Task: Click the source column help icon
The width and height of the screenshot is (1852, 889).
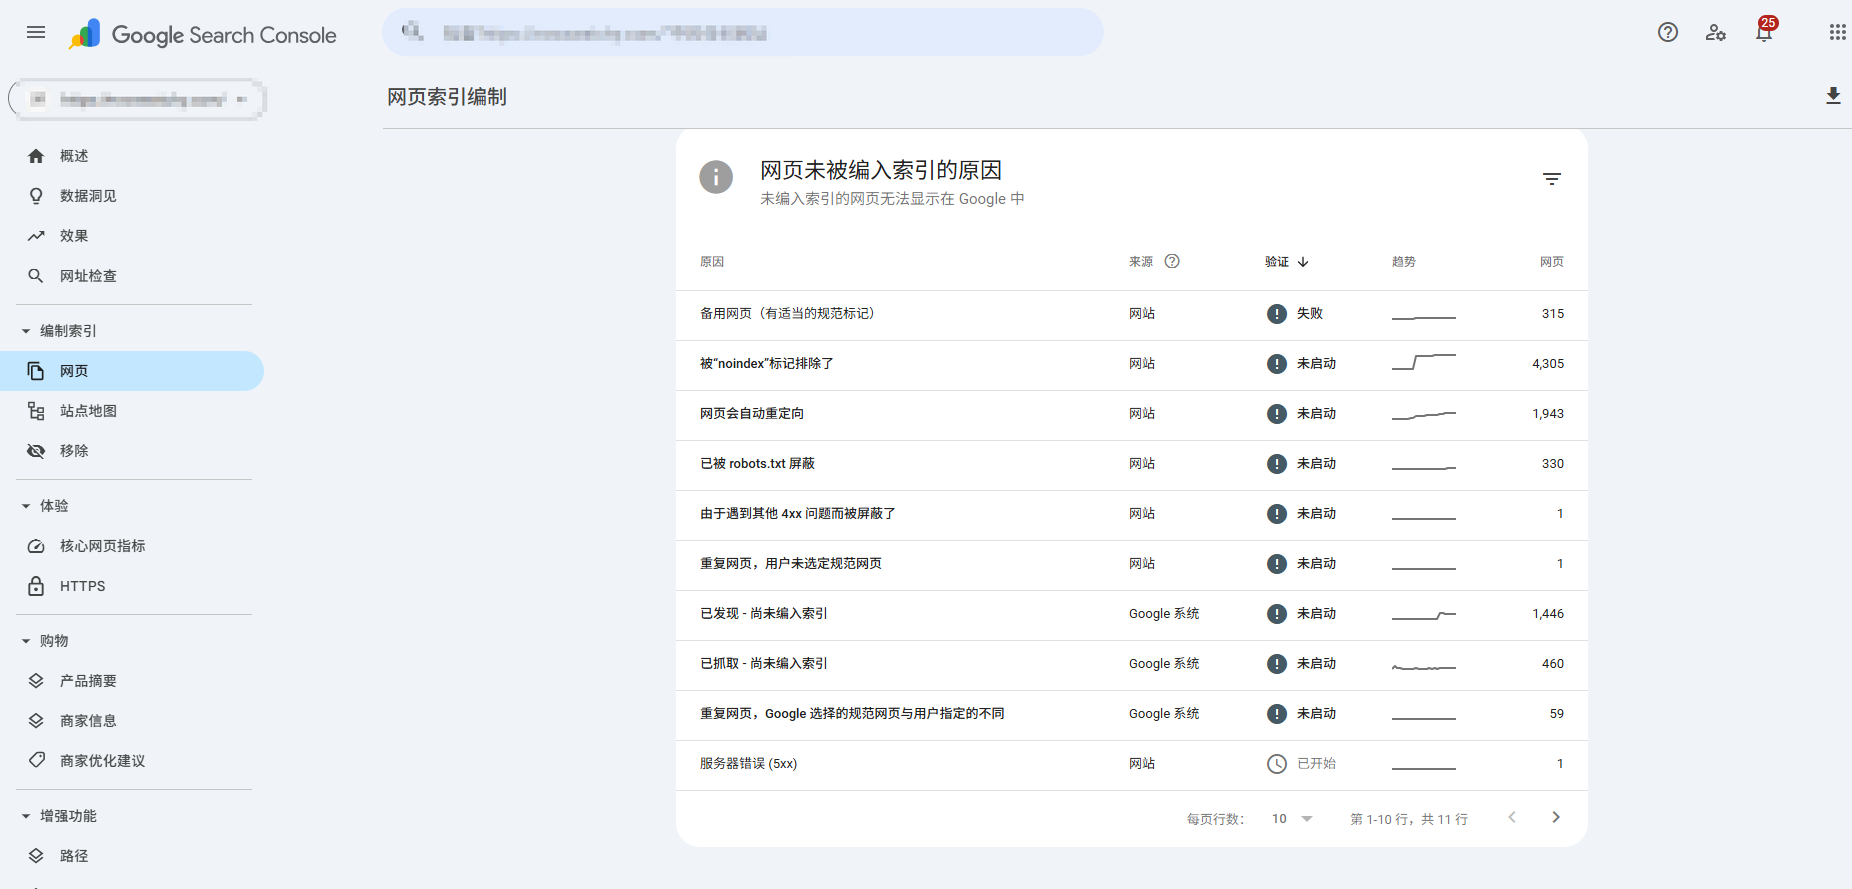Action: coord(1172,261)
